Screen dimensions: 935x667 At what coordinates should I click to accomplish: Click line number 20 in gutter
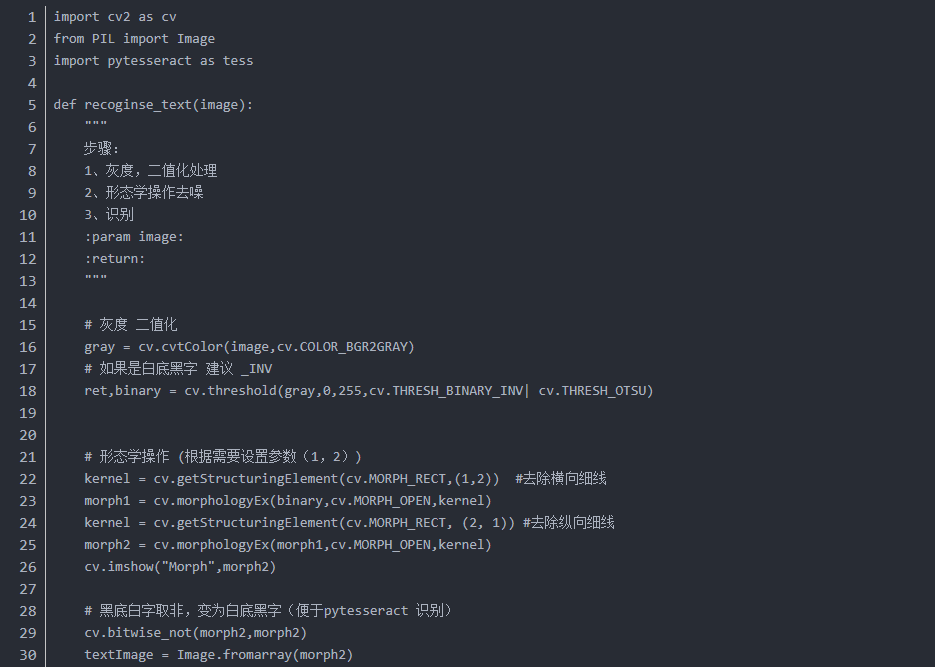click(28, 435)
